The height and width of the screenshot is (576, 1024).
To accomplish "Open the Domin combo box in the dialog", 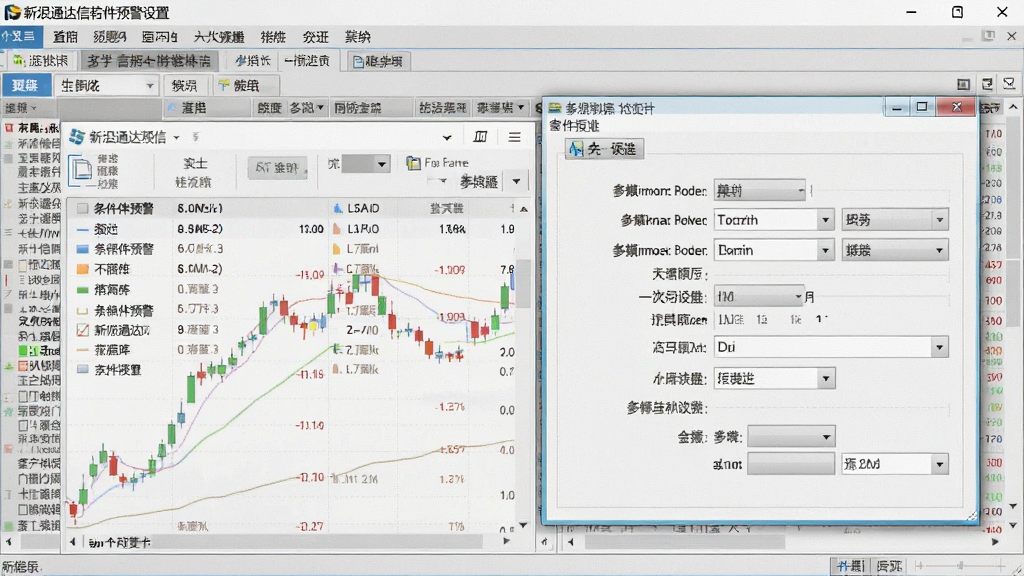I will [x=774, y=250].
